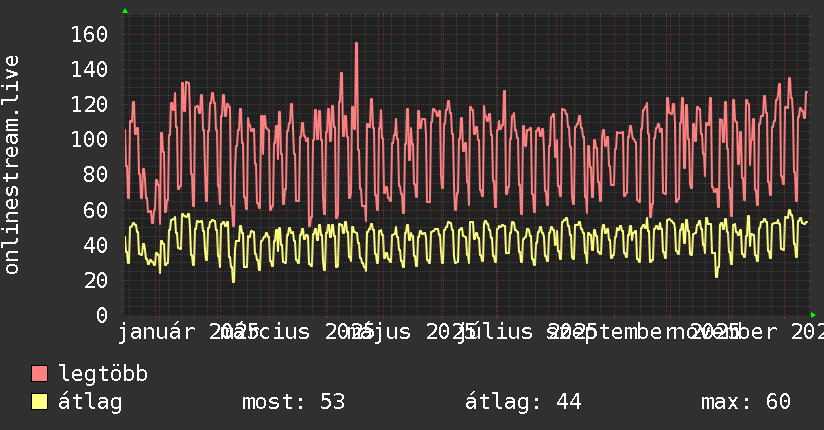824x430 pixels.
Task: Click the 40 y-axis label
Action: coord(96,245)
